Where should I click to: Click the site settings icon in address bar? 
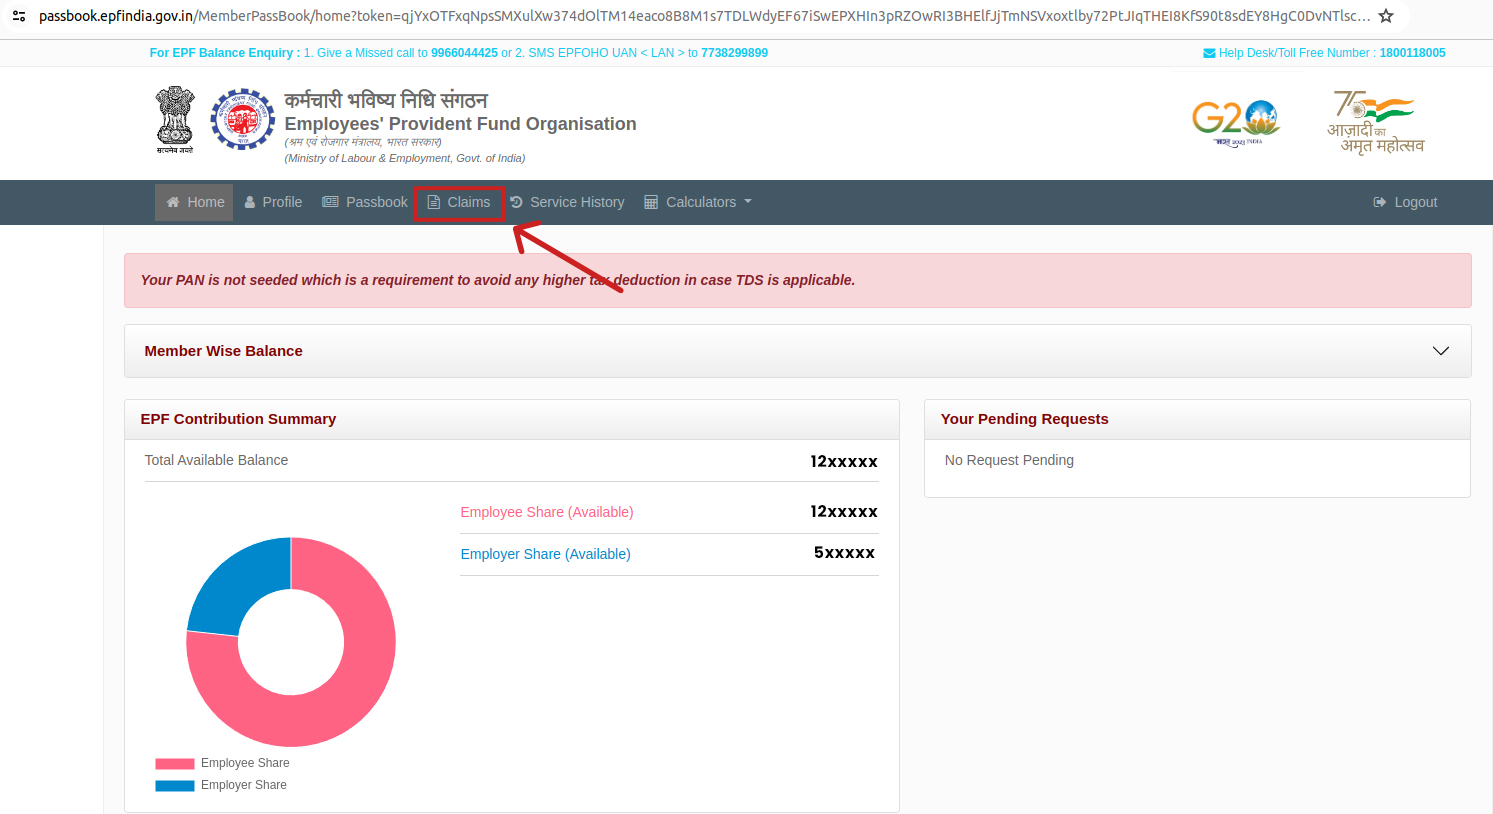[x=19, y=16]
